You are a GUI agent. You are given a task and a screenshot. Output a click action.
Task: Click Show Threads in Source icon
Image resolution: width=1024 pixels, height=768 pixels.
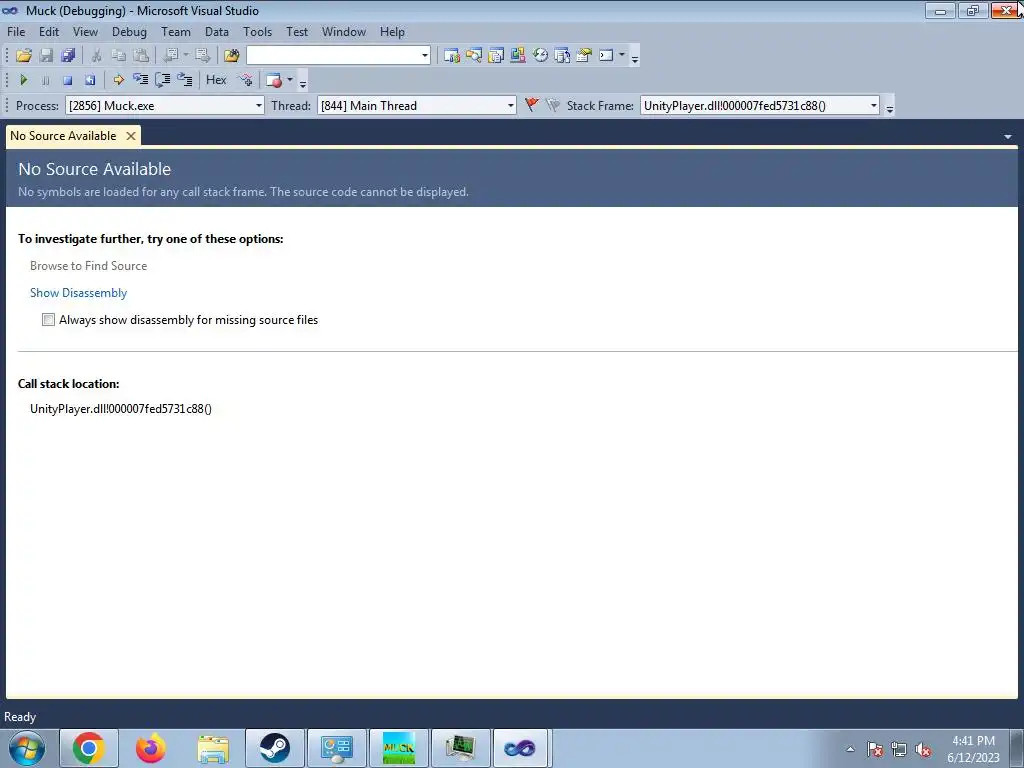245,80
